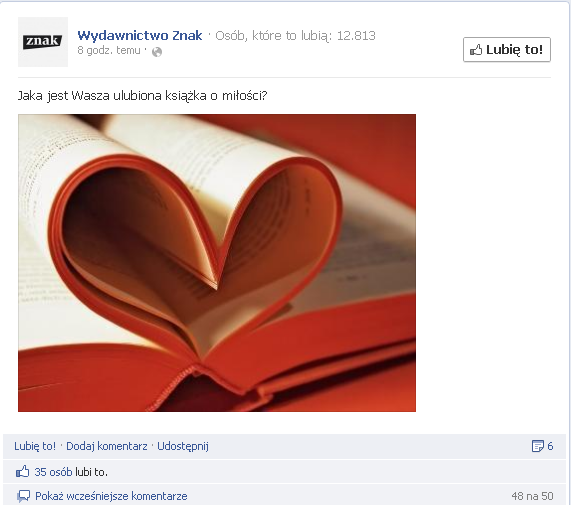The image size is (571, 505).
Task: Open the Znak logo profile picture
Action: point(43,42)
